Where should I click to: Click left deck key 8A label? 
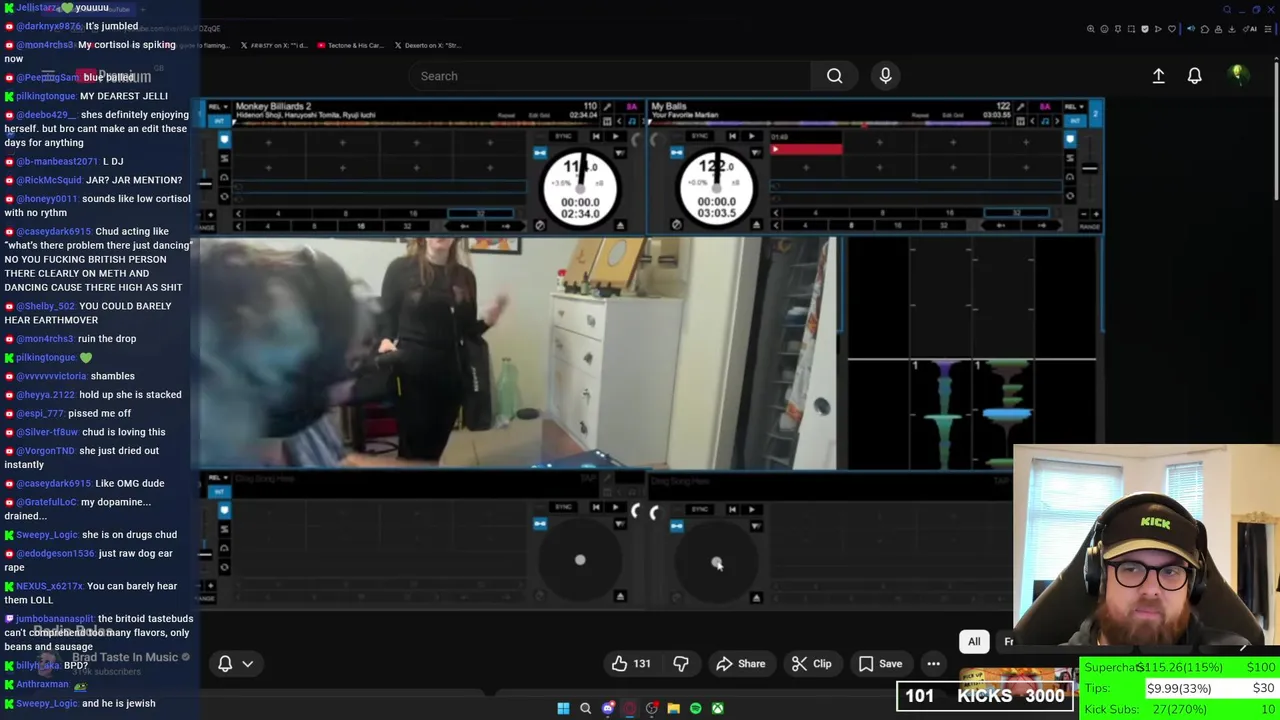(631, 107)
